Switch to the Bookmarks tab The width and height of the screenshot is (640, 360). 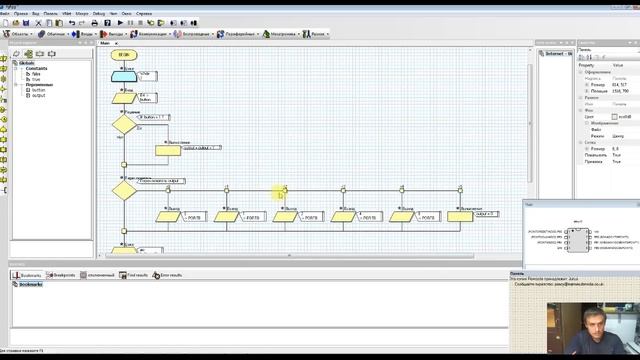click(27, 276)
